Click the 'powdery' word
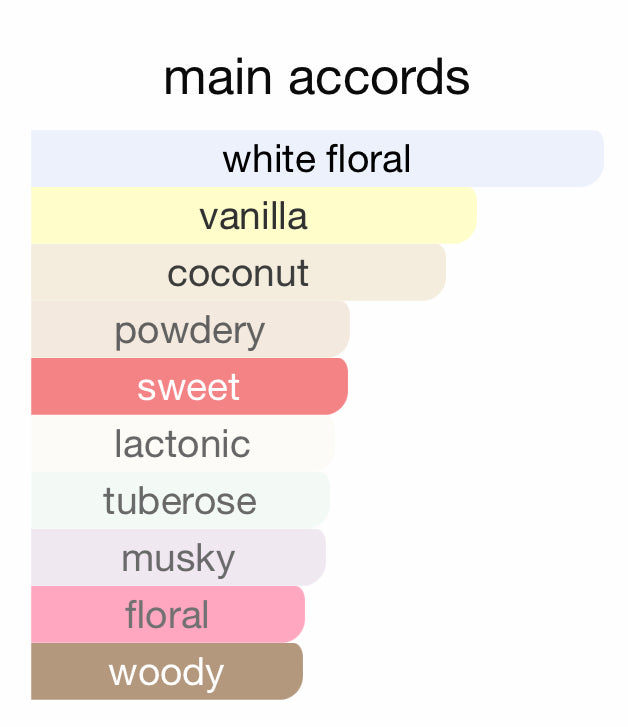The image size is (628, 727). point(190,332)
